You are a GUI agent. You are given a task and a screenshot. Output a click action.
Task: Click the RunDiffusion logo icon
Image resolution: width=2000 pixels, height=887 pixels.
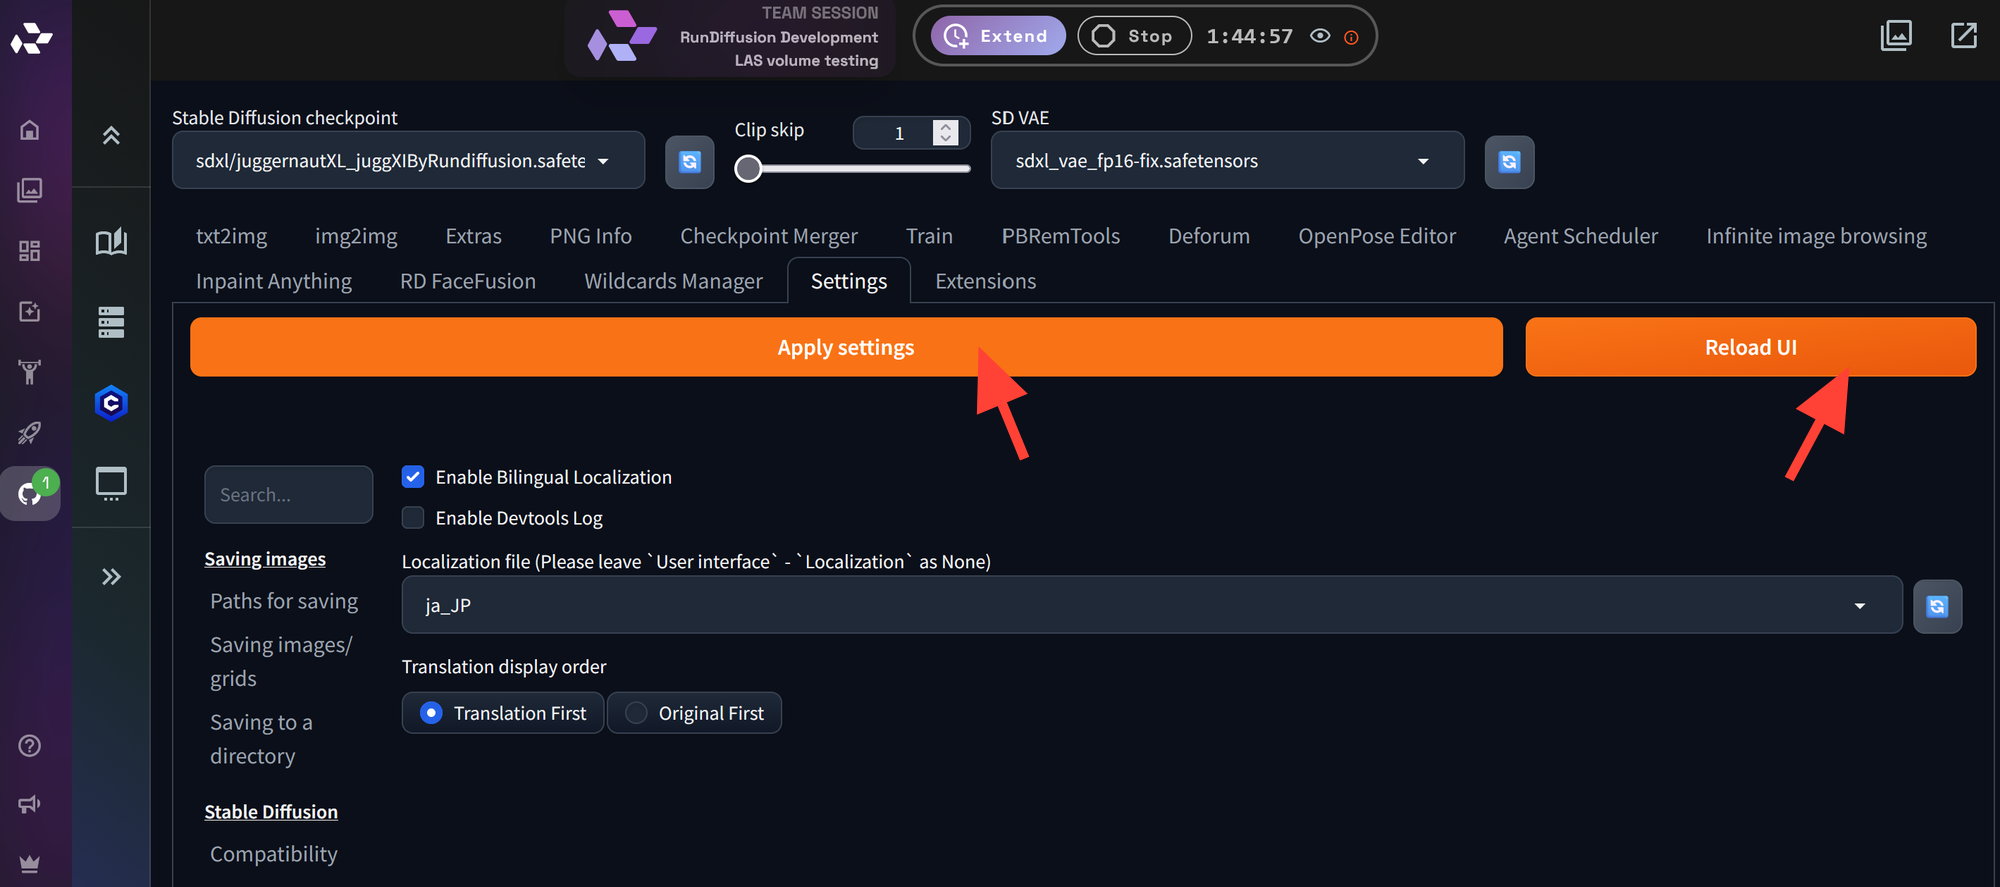pyautogui.click(x=31, y=38)
